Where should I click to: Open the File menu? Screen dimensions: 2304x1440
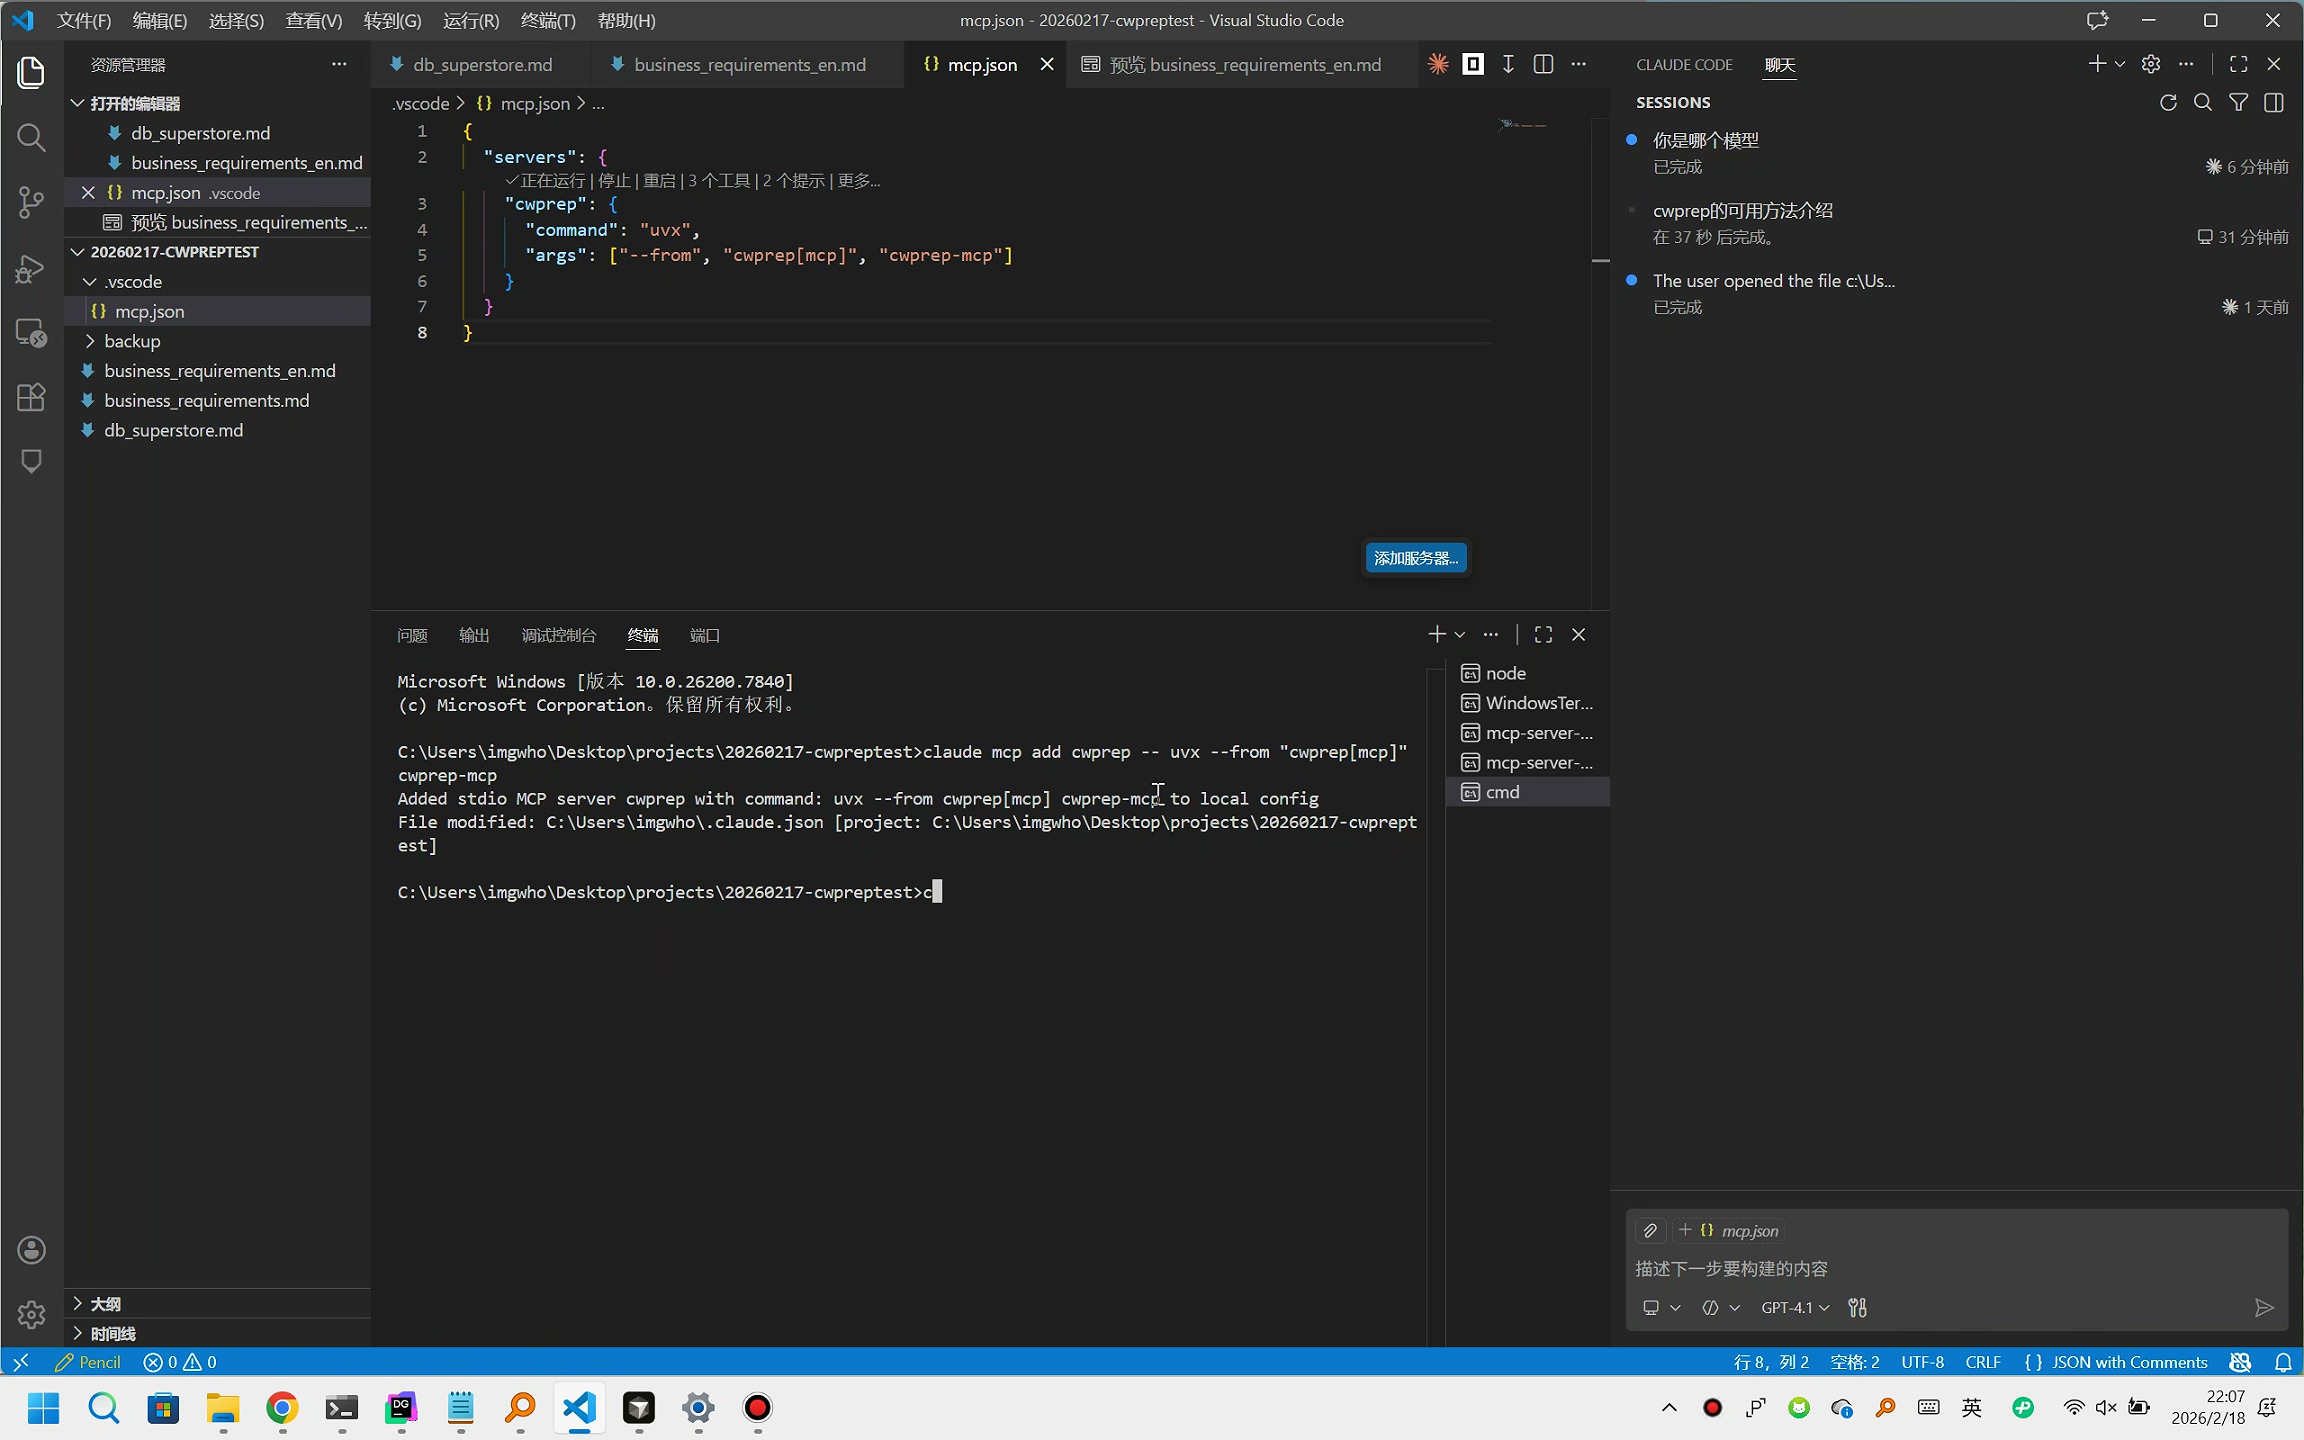tap(84, 20)
